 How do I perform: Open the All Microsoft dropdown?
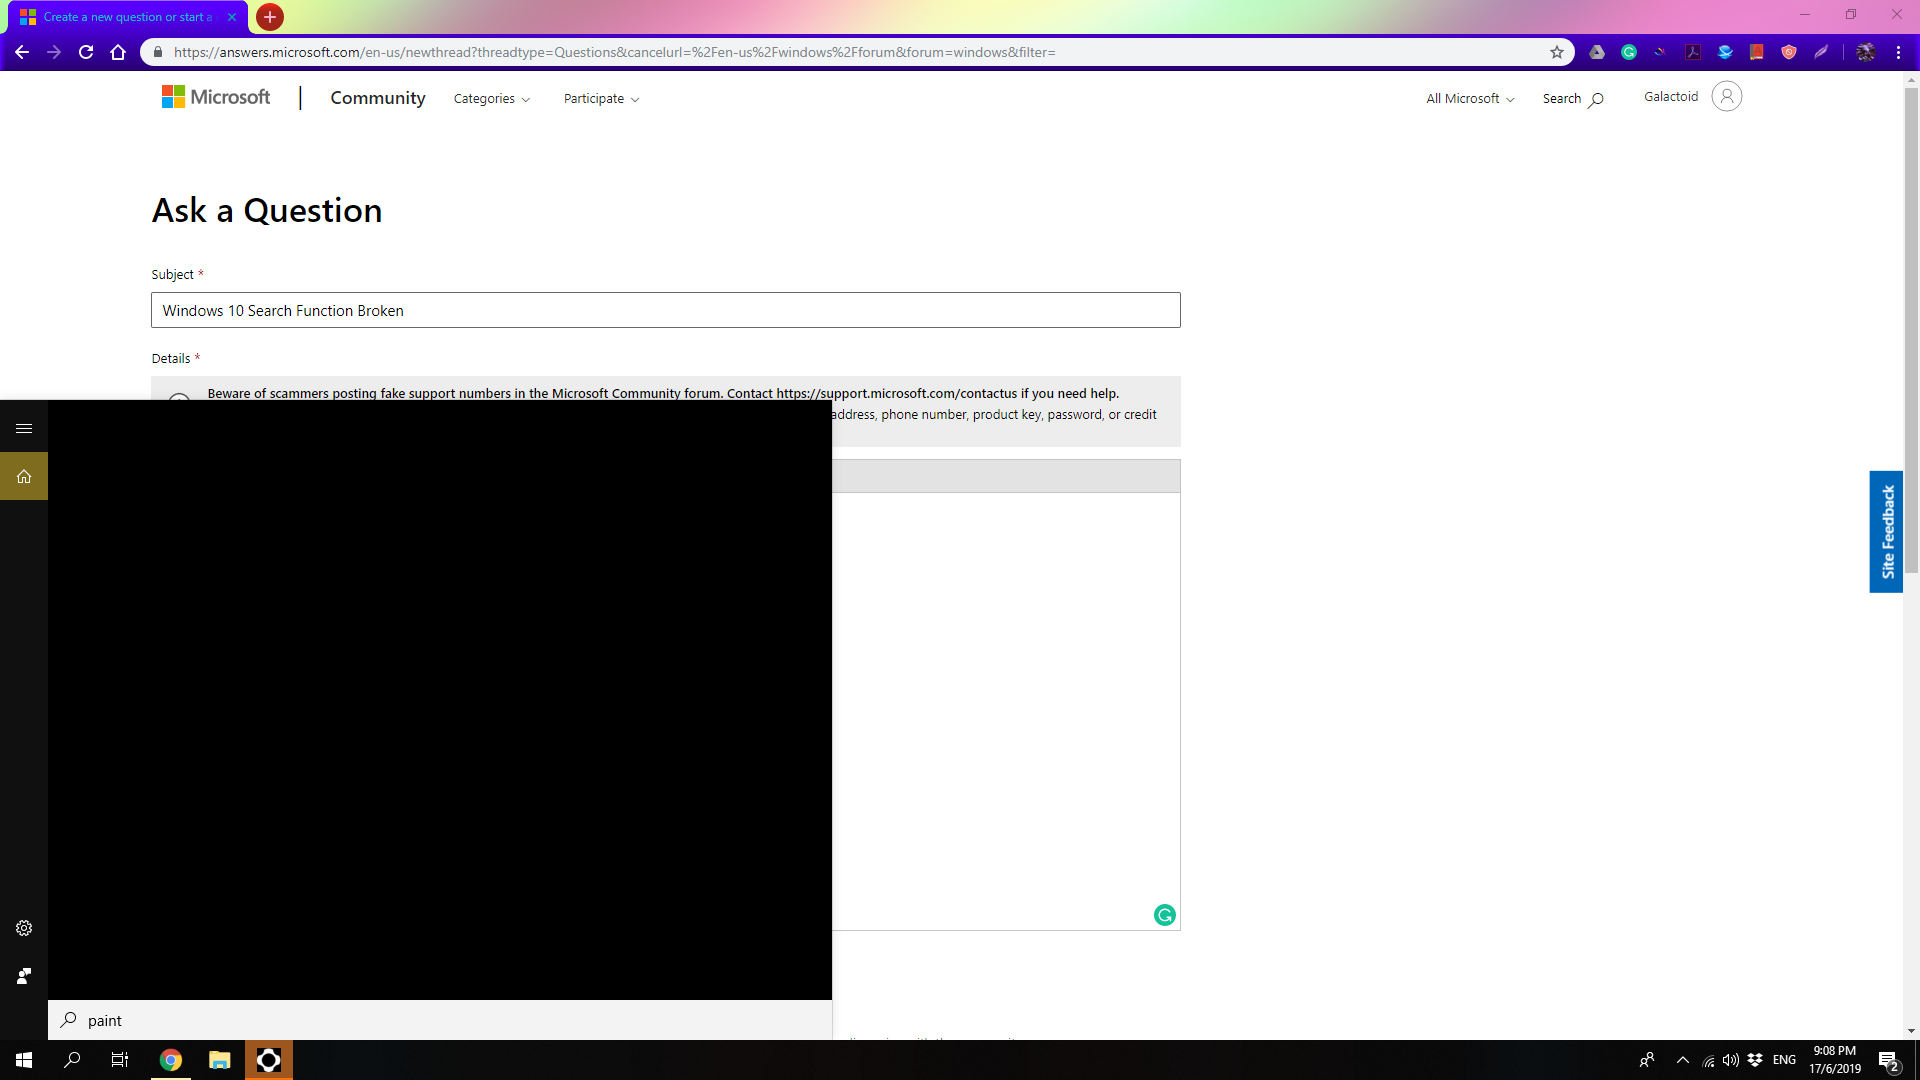point(1467,98)
